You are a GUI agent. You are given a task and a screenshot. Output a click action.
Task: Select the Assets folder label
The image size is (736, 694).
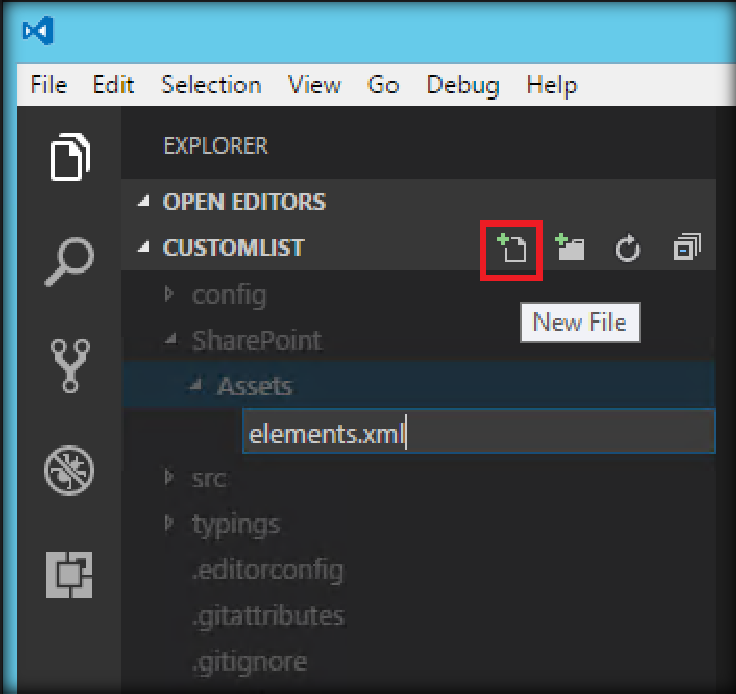click(254, 386)
